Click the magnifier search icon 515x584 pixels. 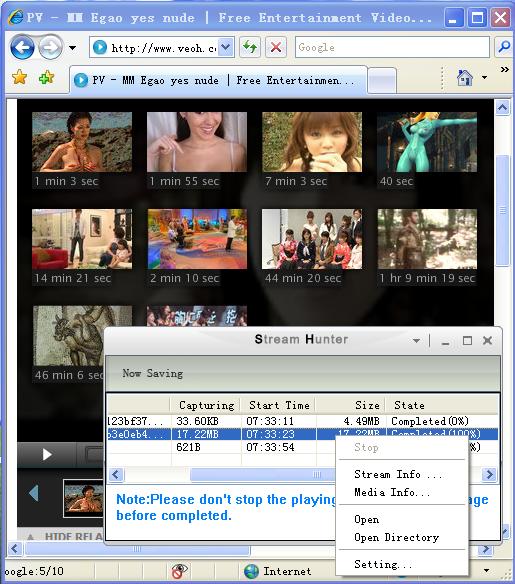click(504, 47)
